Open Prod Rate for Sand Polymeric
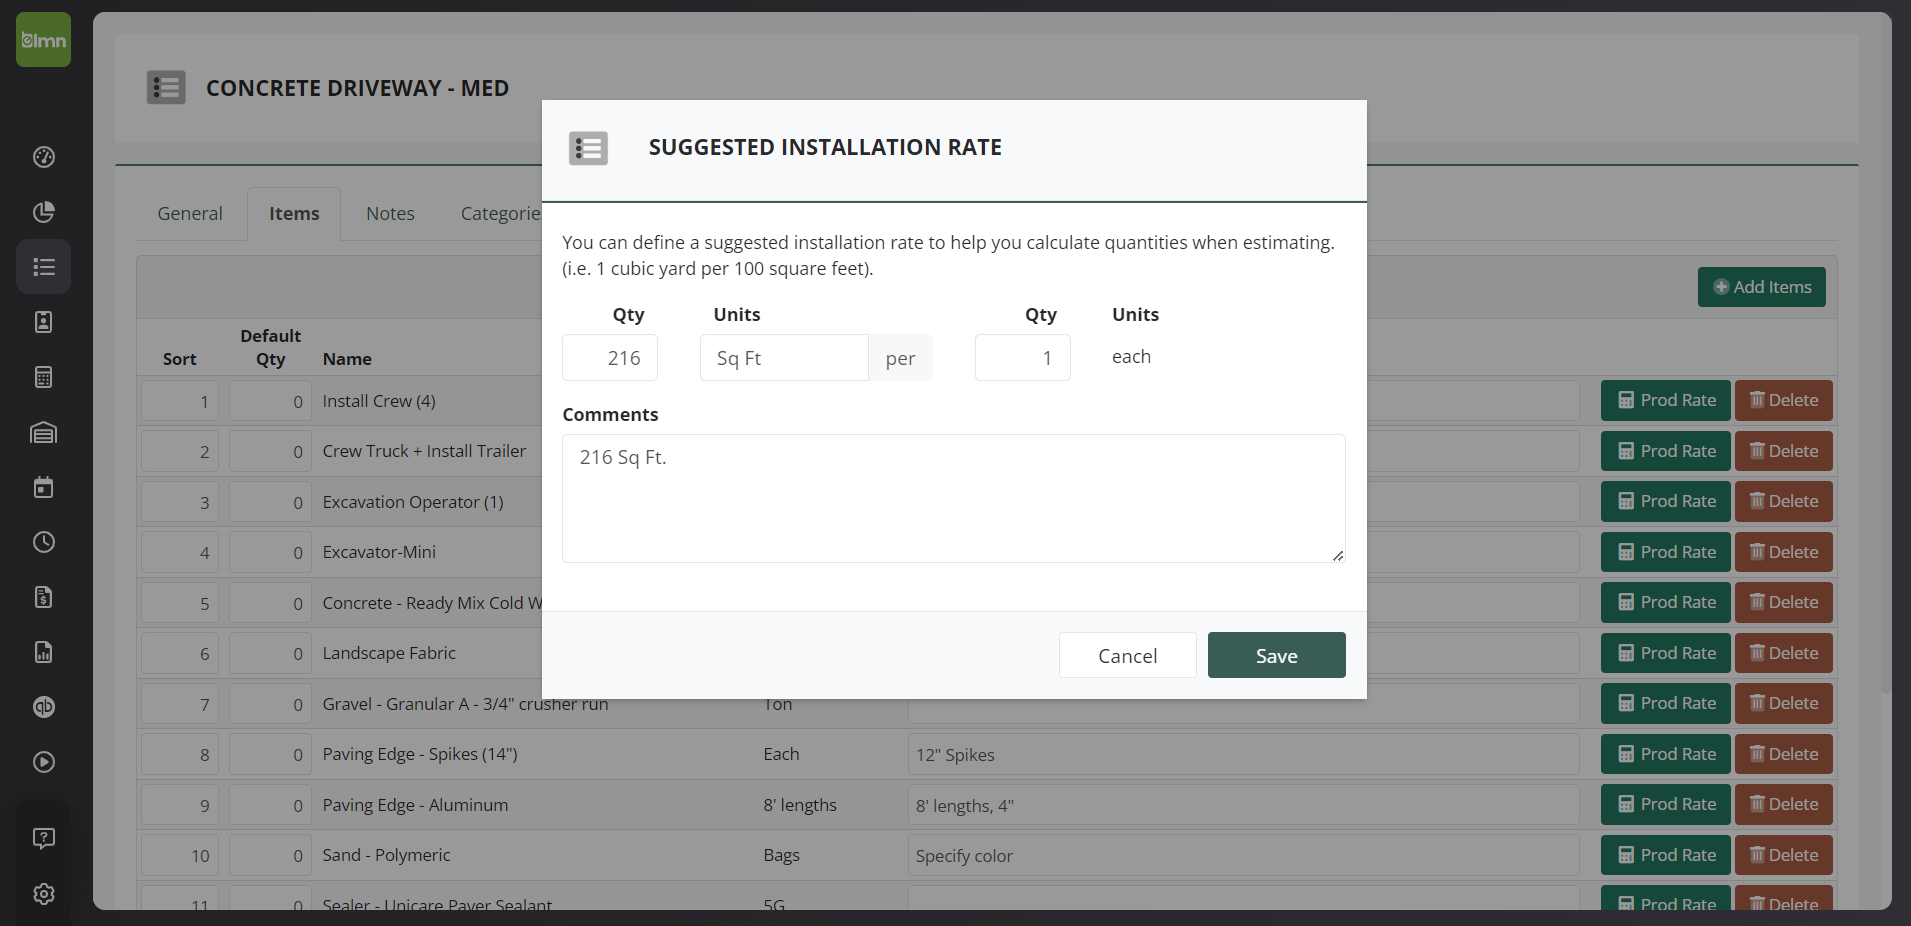 point(1665,855)
